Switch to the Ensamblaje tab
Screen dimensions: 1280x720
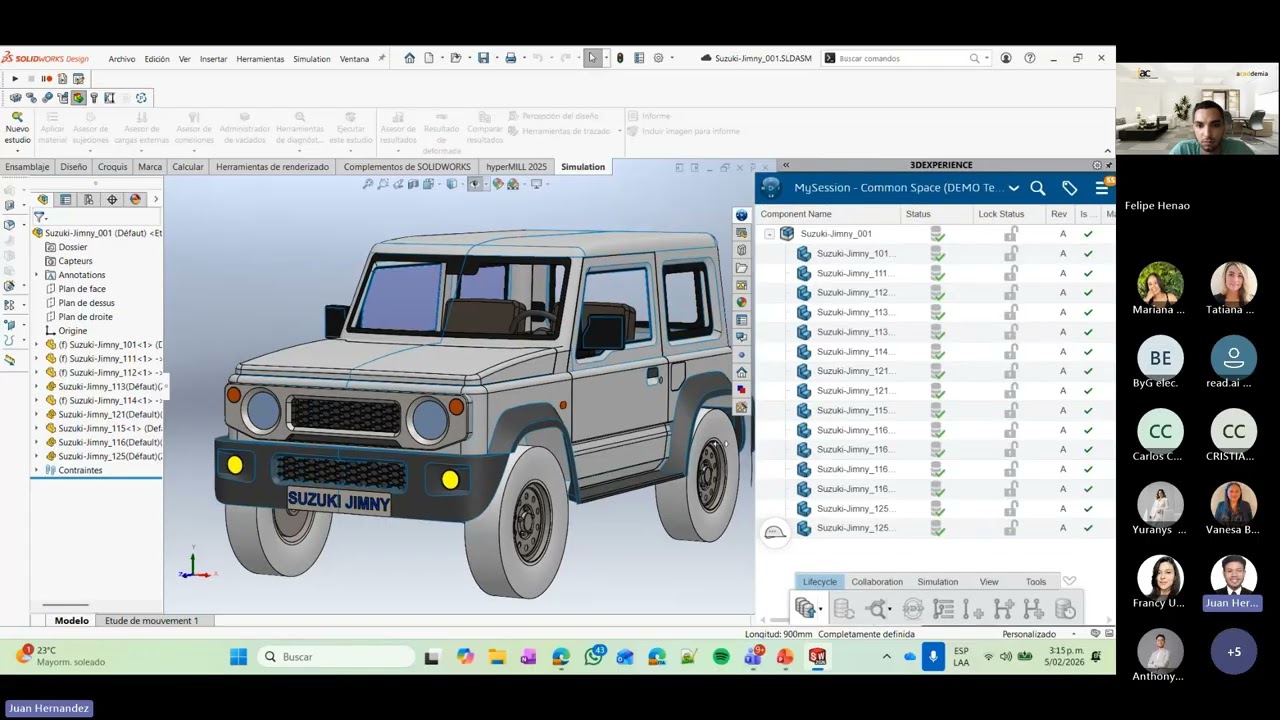coord(28,167)
